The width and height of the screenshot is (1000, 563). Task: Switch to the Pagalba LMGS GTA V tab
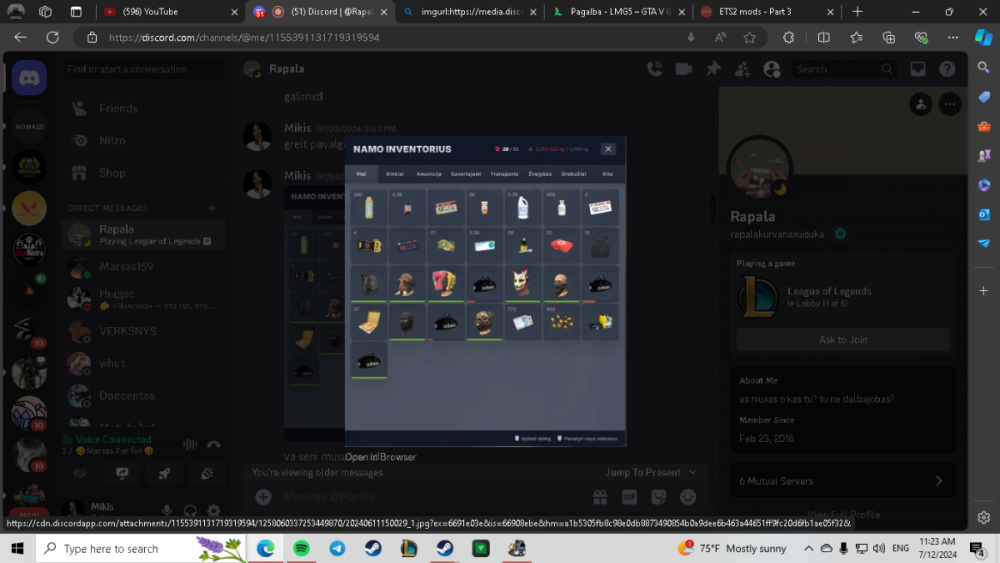coord(619,11)
